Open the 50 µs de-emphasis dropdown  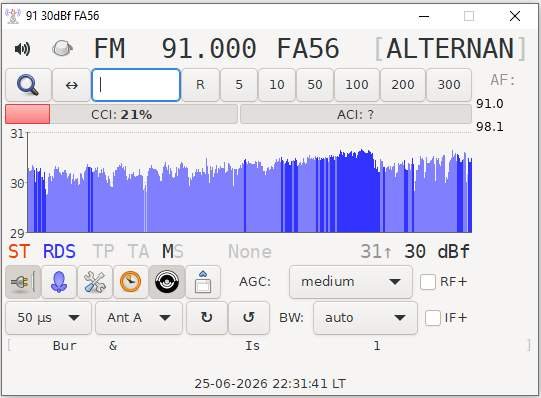[x=49, y=318]
